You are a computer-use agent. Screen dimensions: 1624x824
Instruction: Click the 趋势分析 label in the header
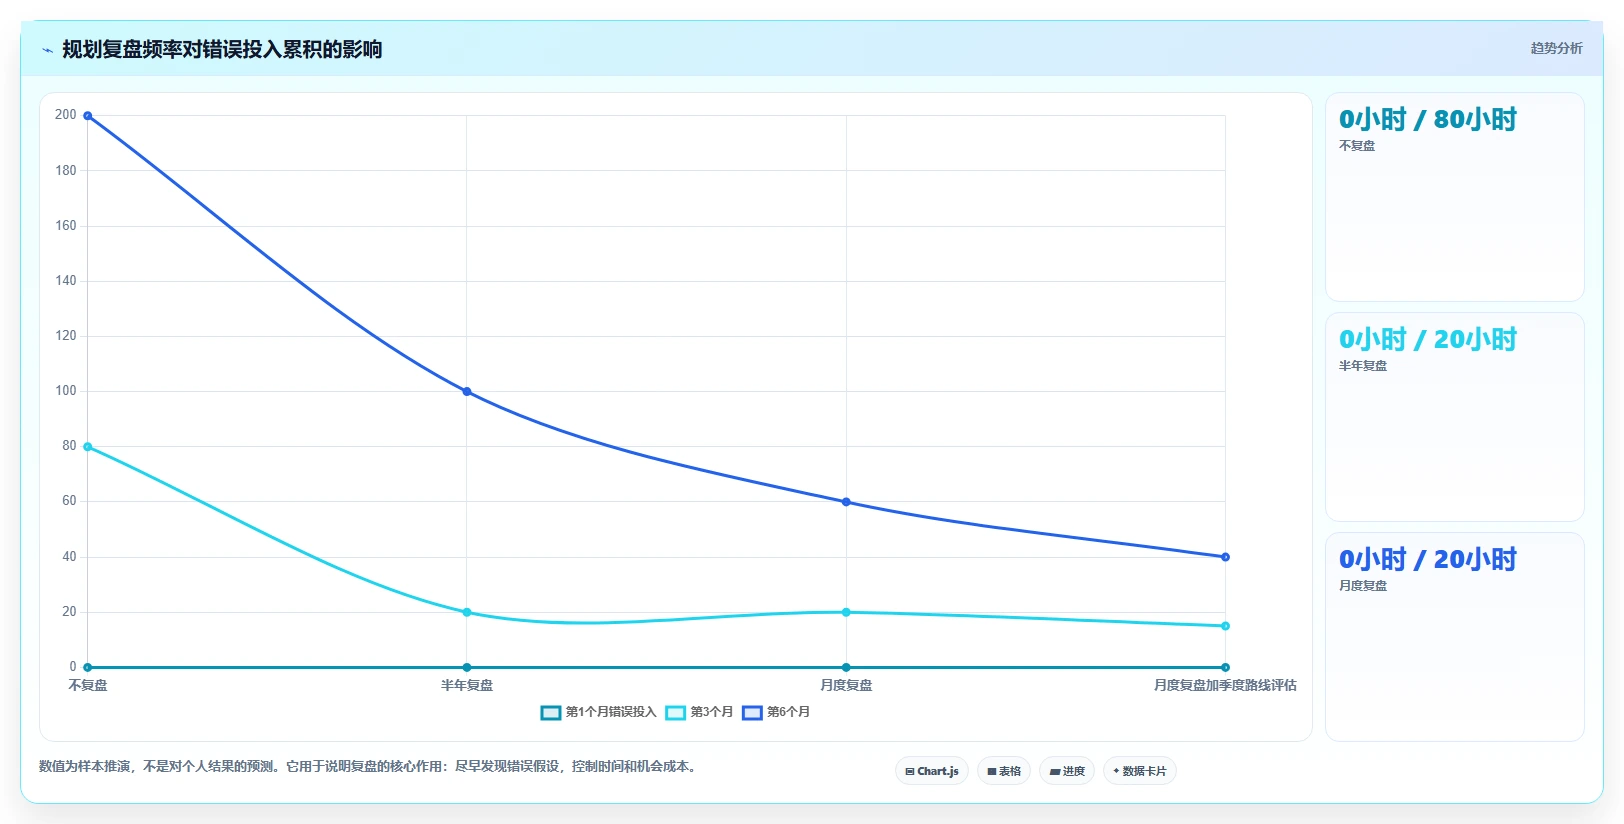[x=1556, y=48]
